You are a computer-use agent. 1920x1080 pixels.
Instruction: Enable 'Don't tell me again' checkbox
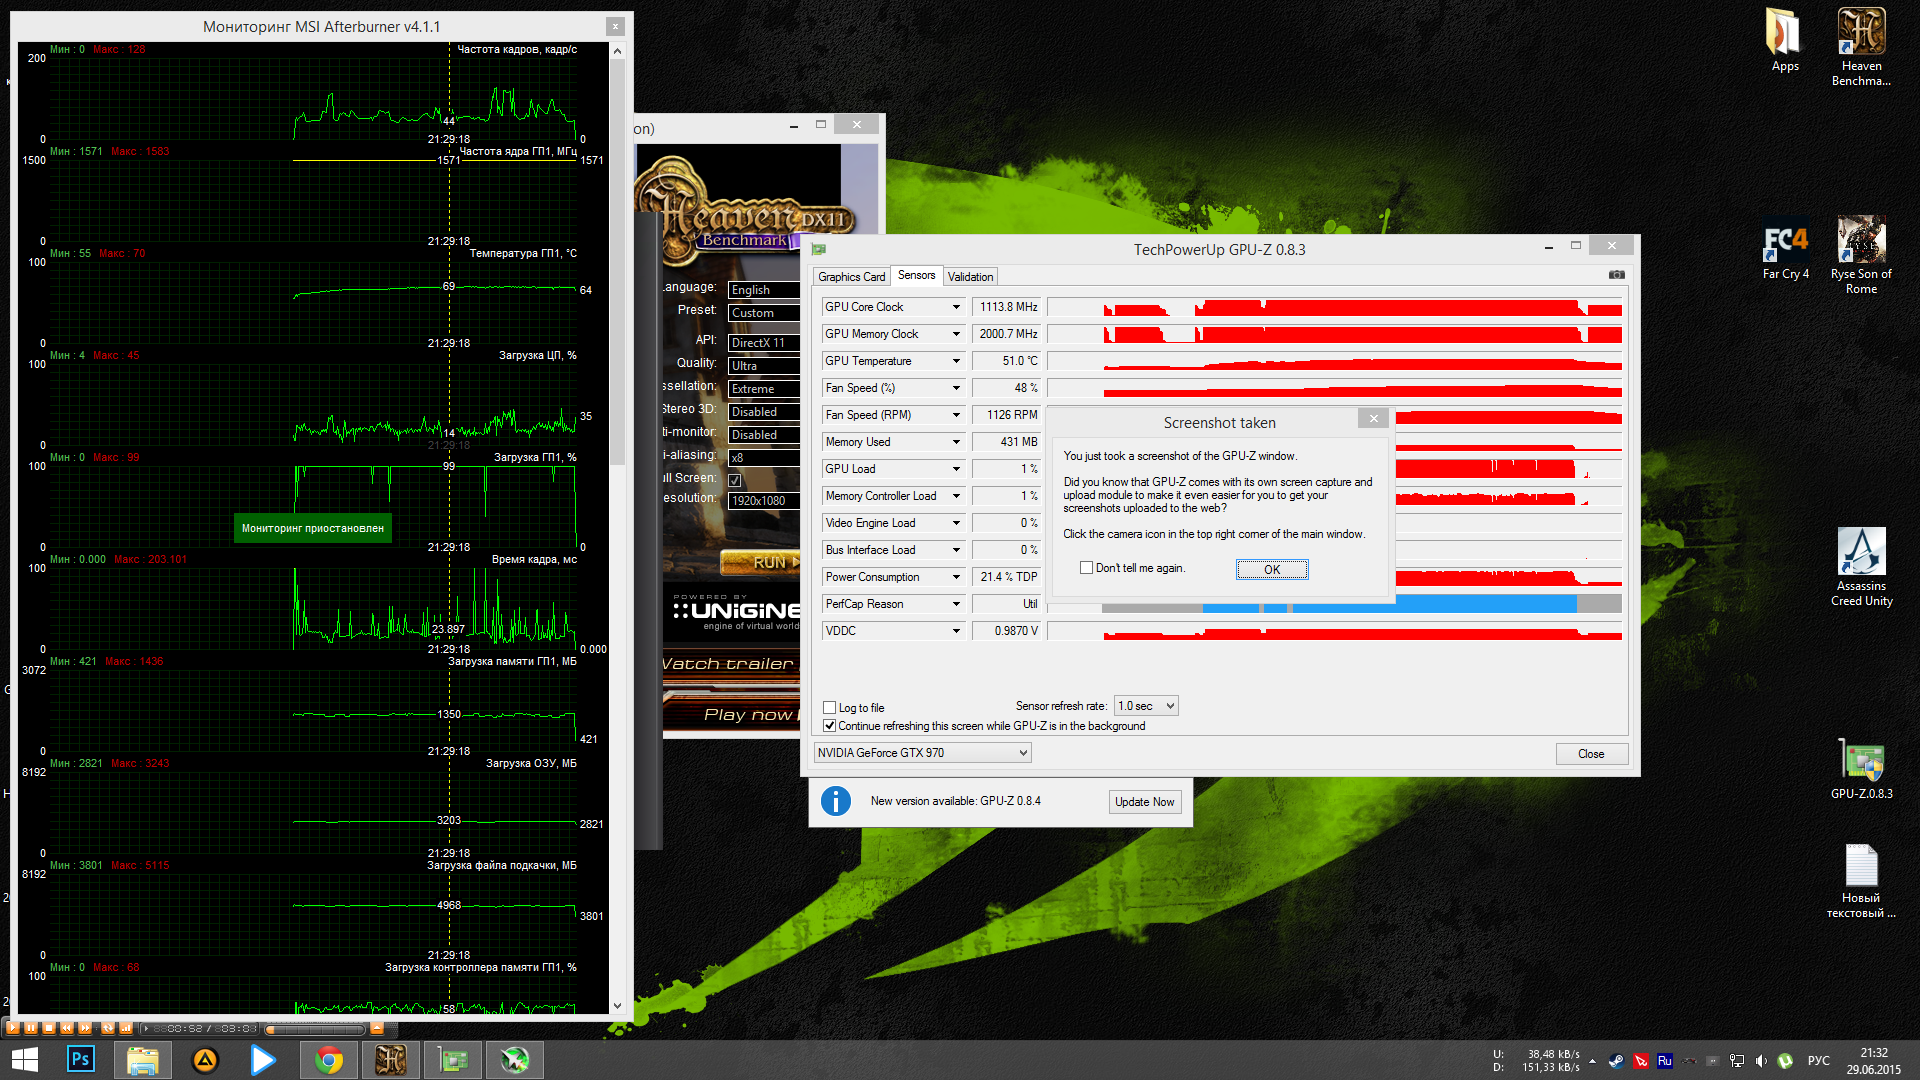pos(1086,568)
